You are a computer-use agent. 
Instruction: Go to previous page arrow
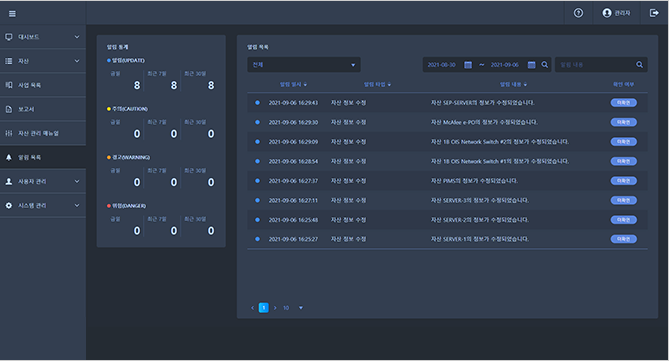[253, 308]
